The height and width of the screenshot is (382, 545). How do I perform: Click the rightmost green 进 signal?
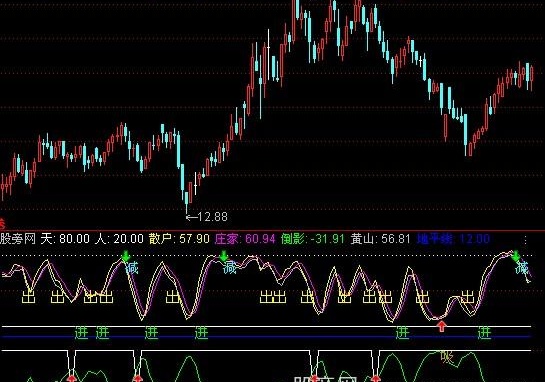[485, 333]
